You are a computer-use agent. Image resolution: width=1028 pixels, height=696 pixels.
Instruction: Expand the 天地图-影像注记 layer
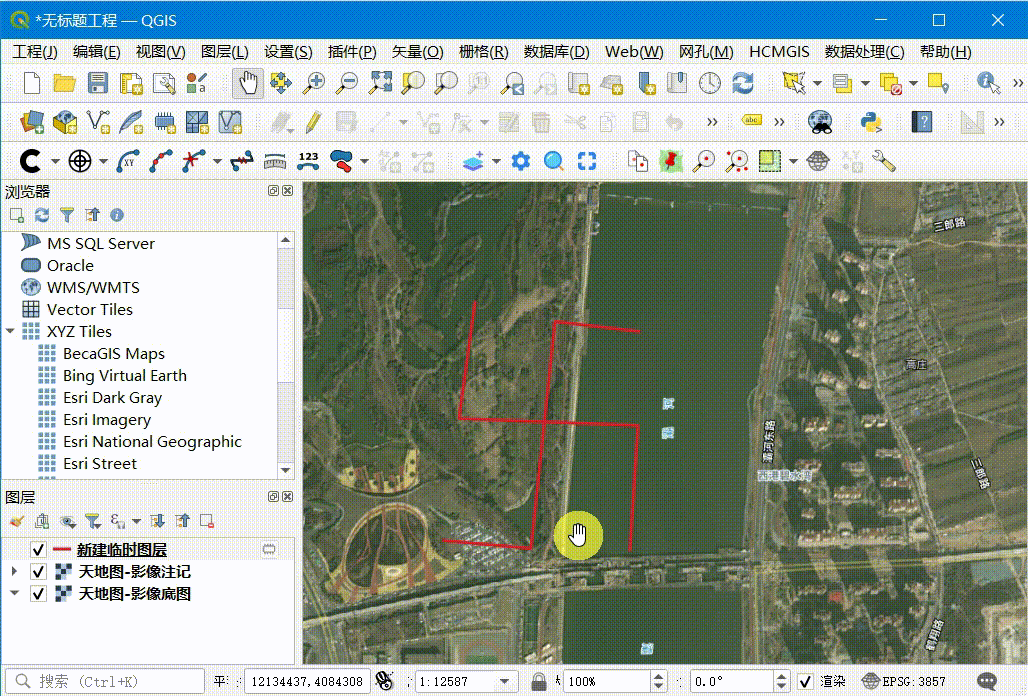14,571
